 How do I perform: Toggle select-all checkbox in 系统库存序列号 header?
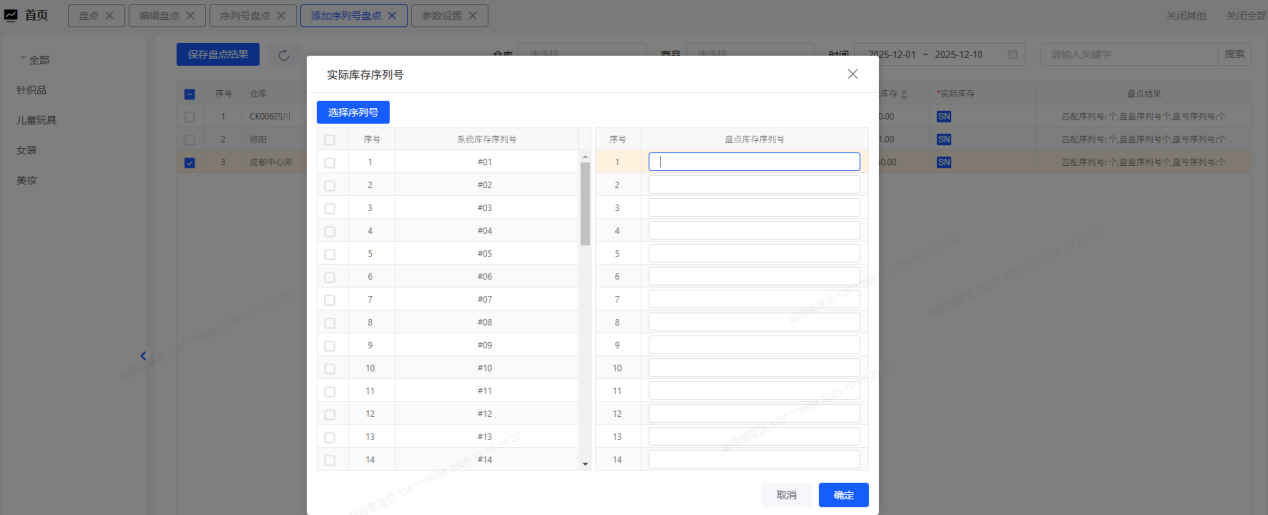click(x=330, y=140)
